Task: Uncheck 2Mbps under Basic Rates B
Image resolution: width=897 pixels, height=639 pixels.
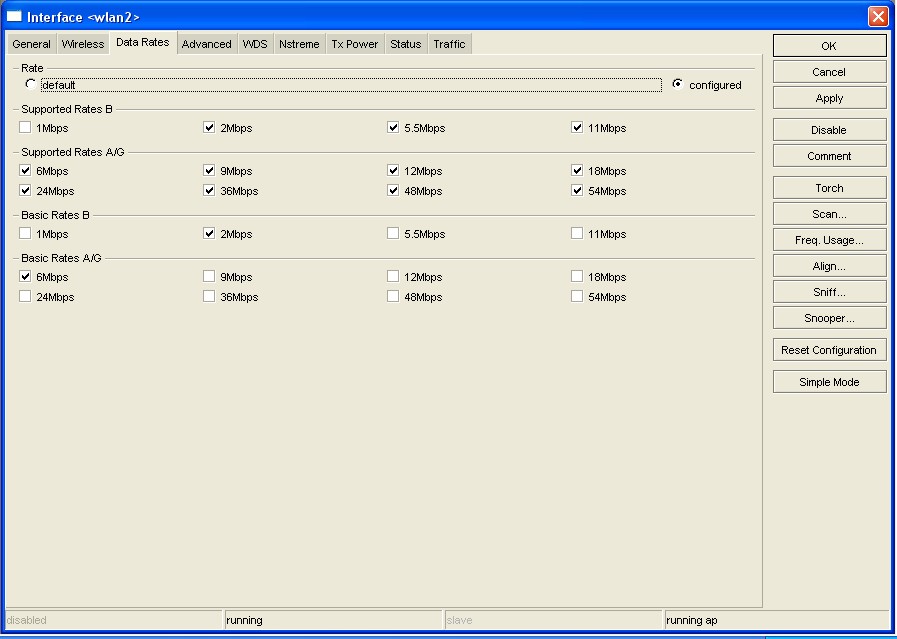Action: pyautogui.click(x=209, y=233)
